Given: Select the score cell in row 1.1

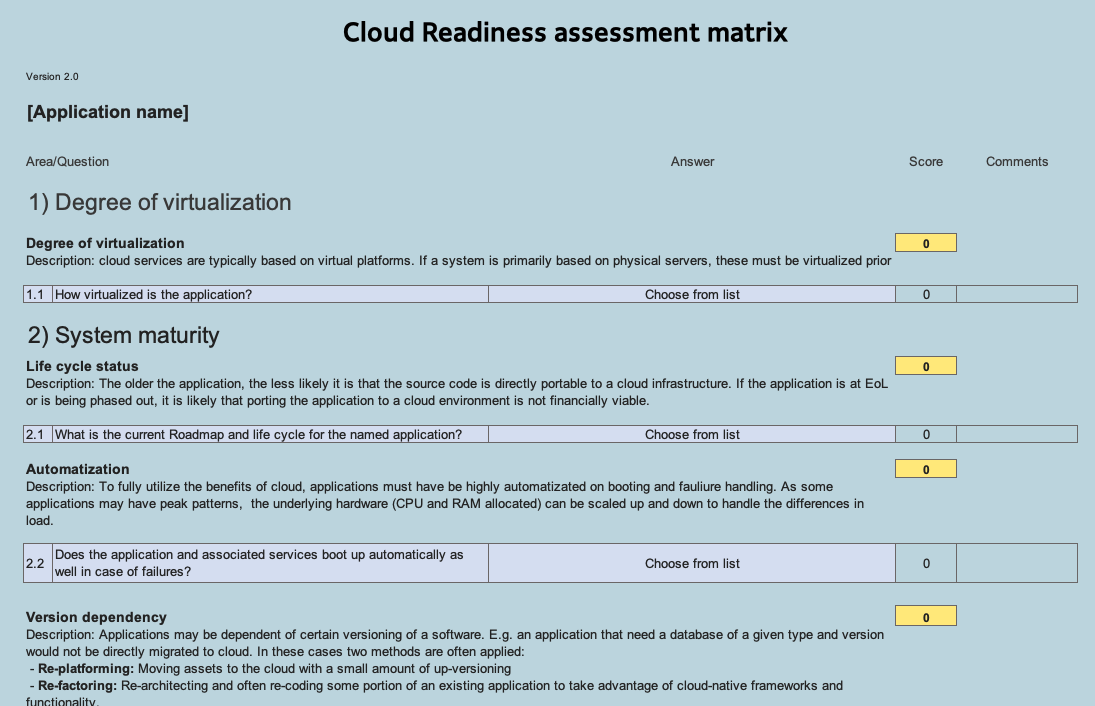Looking at the screenshot, I should [926, 294].
